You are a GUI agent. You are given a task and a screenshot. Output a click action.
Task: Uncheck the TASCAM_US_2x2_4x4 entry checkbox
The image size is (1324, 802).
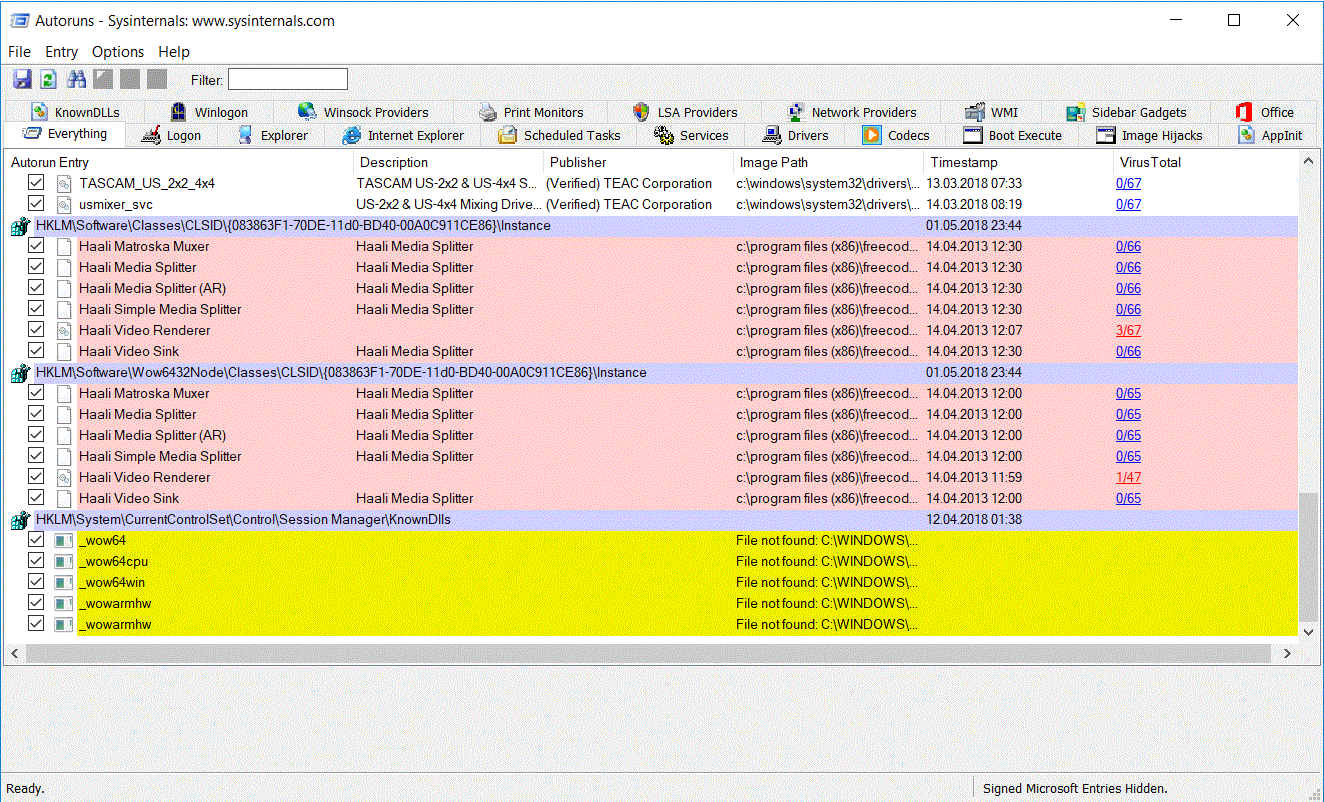point(36,183)
